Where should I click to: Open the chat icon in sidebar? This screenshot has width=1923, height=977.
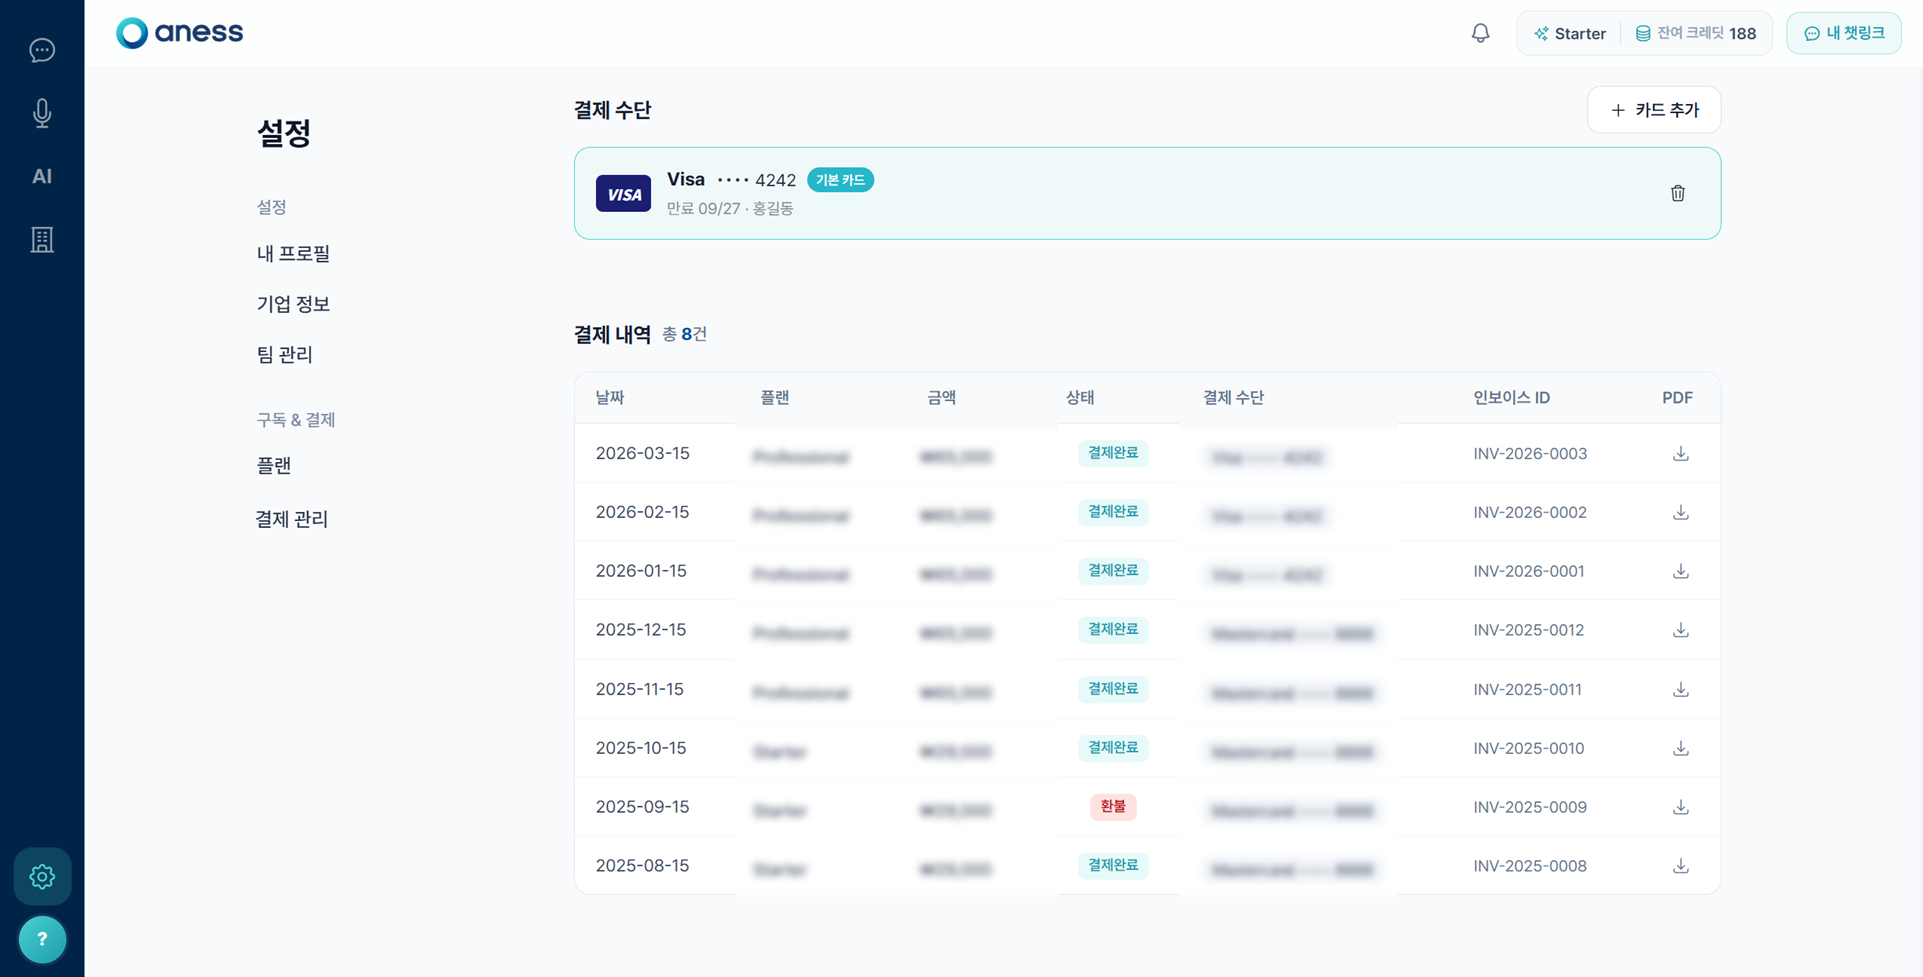[x=42, y=50]
